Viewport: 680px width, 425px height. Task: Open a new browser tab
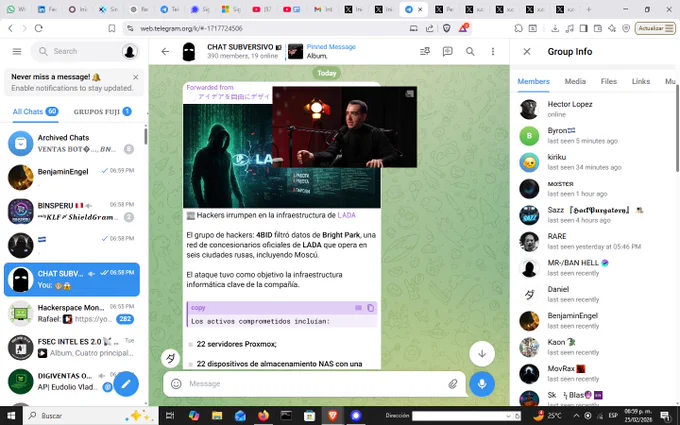tap(588, 9)
